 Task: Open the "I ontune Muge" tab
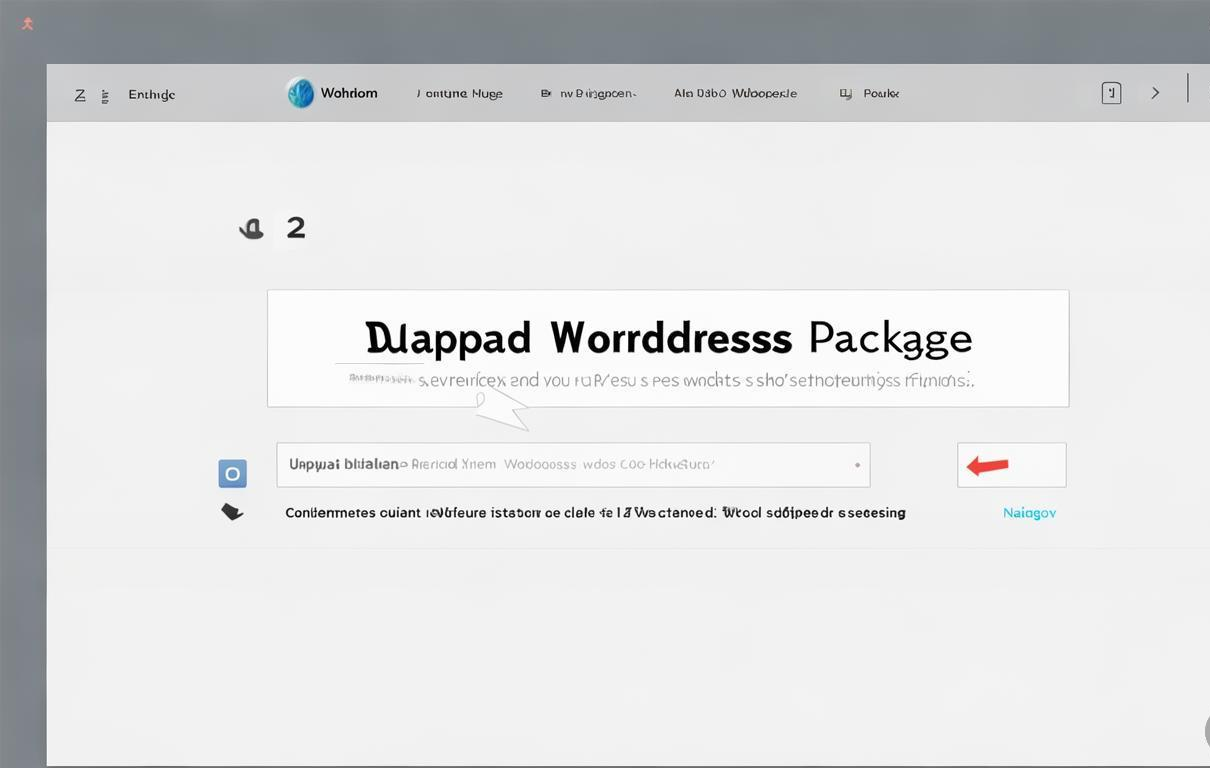coord(460,93)
